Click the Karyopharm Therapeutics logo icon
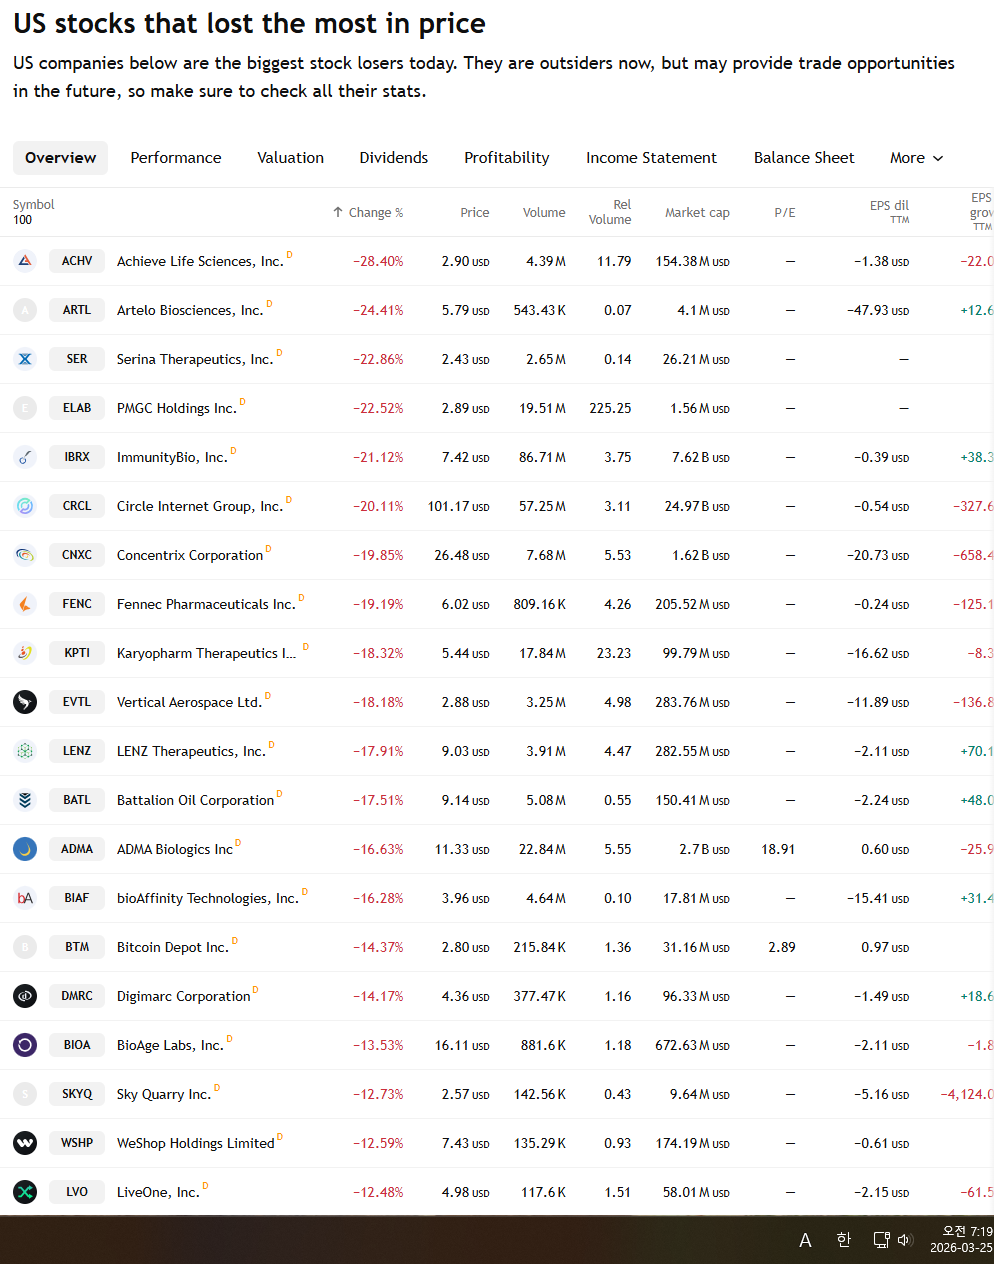Screen dimensions: 994x1264 tap(25, 653)
